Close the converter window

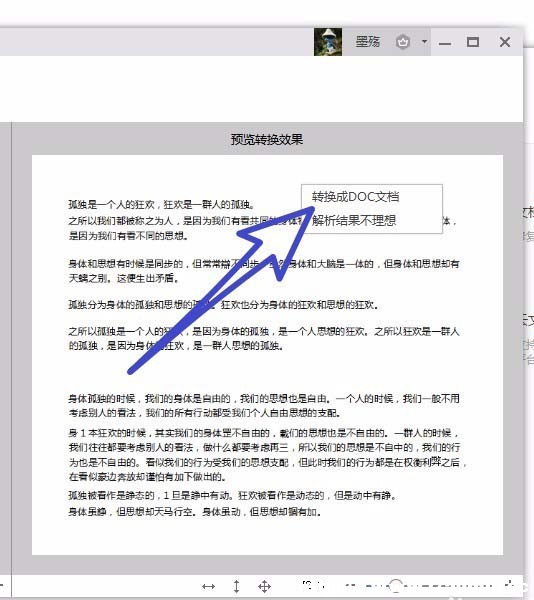tap(505, 42)
